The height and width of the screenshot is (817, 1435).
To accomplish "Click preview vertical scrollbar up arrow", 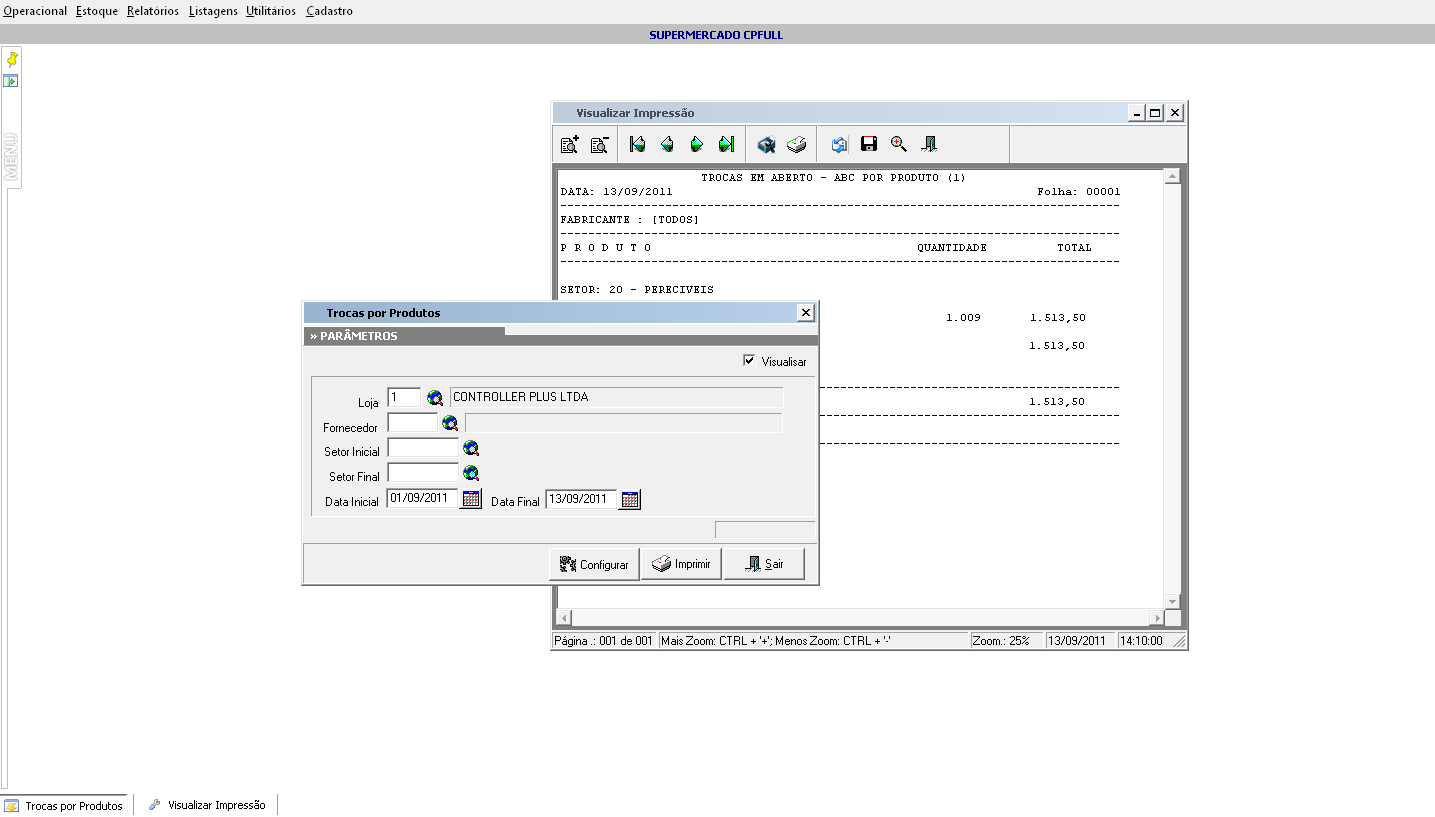I will pyautogui.click(x=1173, y=177).
